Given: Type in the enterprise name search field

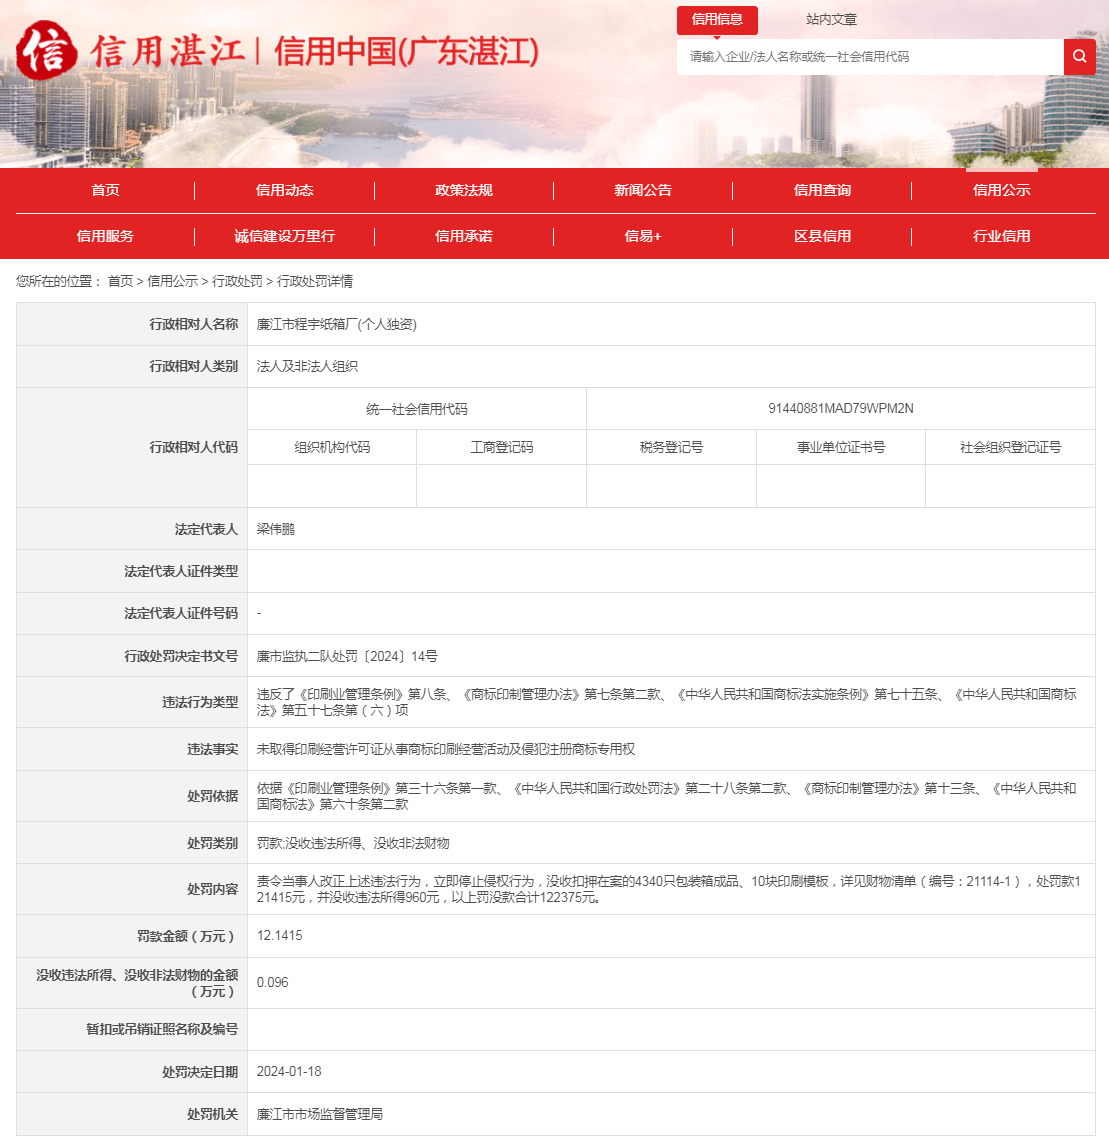Looking at the screenshot, I should coord(870,57).
